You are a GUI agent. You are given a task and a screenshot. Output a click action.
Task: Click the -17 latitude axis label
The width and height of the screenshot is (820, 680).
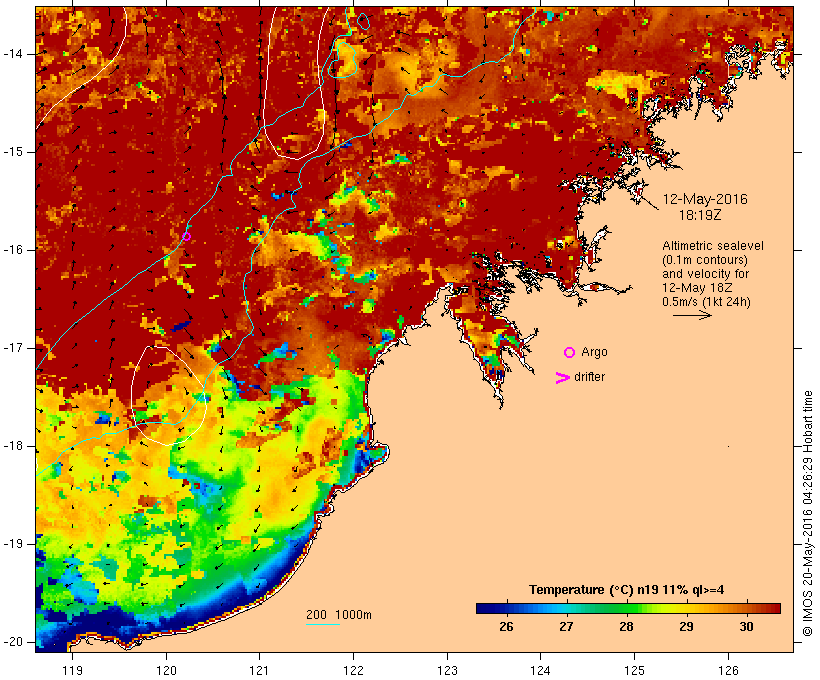coord(13,348)
